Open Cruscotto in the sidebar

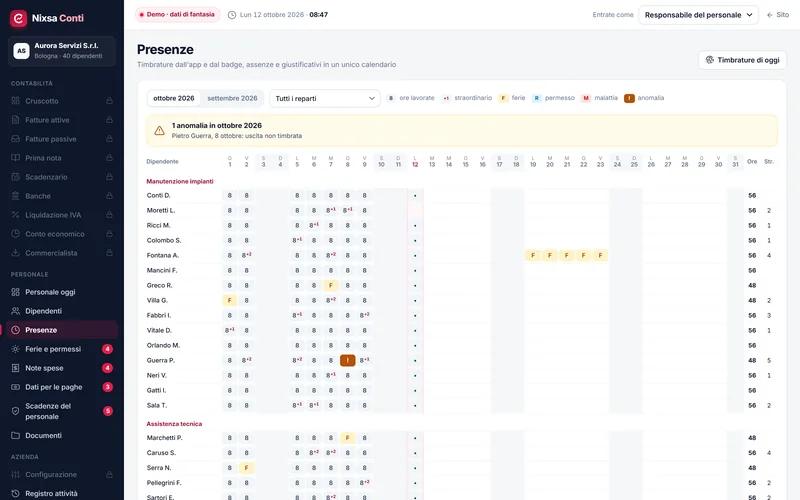pyautogui.click(x=62, y=101)
